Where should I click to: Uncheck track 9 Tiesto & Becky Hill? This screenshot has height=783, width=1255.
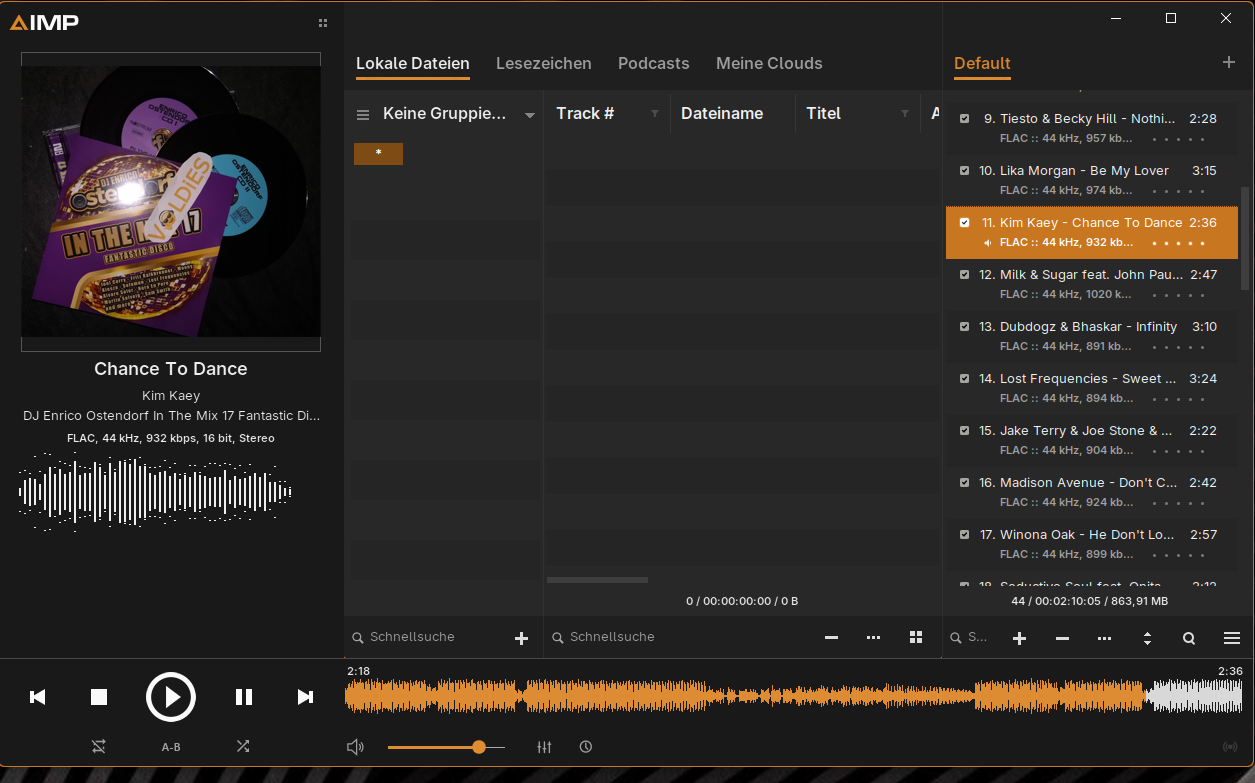964,118
